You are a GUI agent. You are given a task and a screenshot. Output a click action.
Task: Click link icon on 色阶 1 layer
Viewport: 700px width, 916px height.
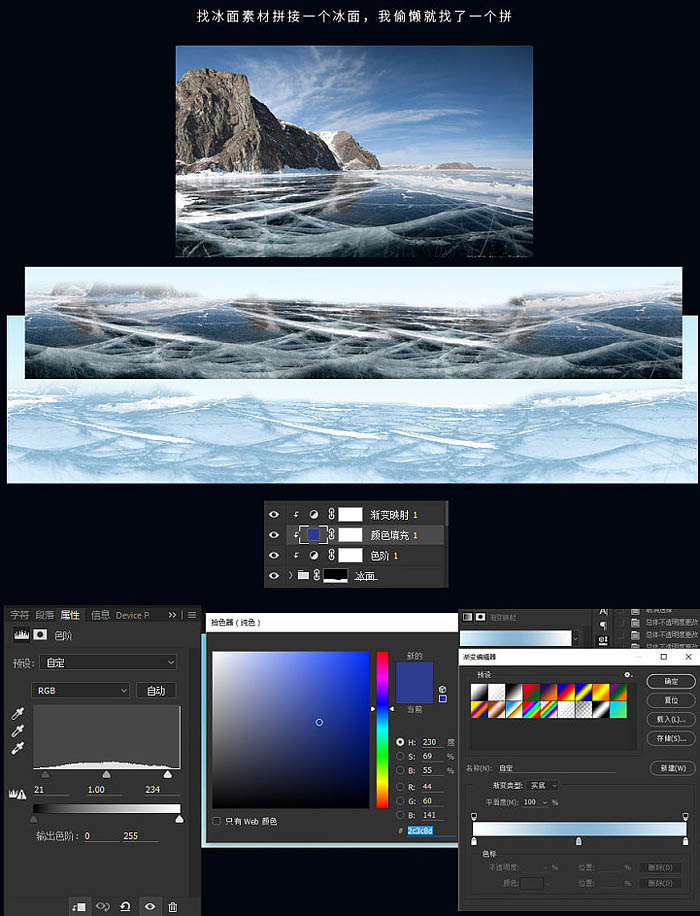pos(331,555)
